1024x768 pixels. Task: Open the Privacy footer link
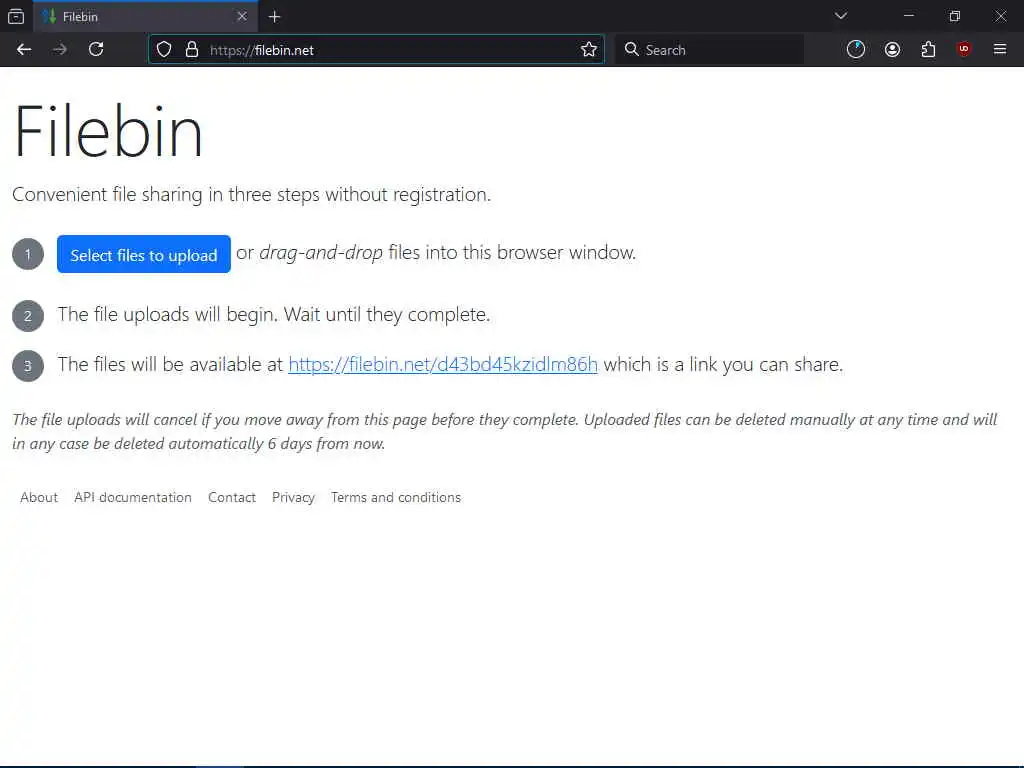click(x=293, y=498)
